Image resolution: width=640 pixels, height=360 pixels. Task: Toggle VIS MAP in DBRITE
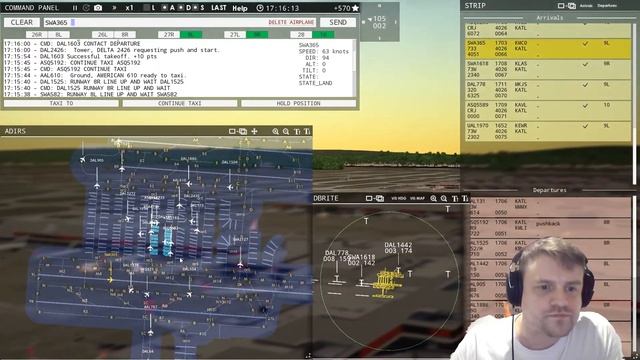417,198
